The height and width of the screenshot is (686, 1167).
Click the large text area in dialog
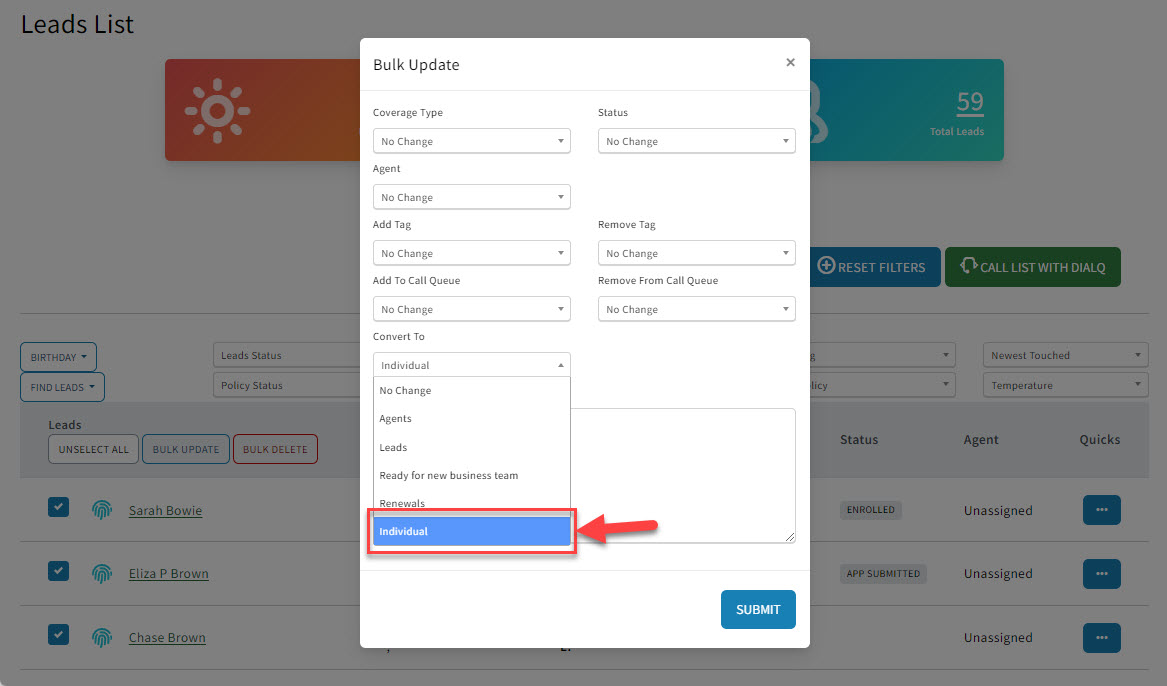[x=682, y=475]
